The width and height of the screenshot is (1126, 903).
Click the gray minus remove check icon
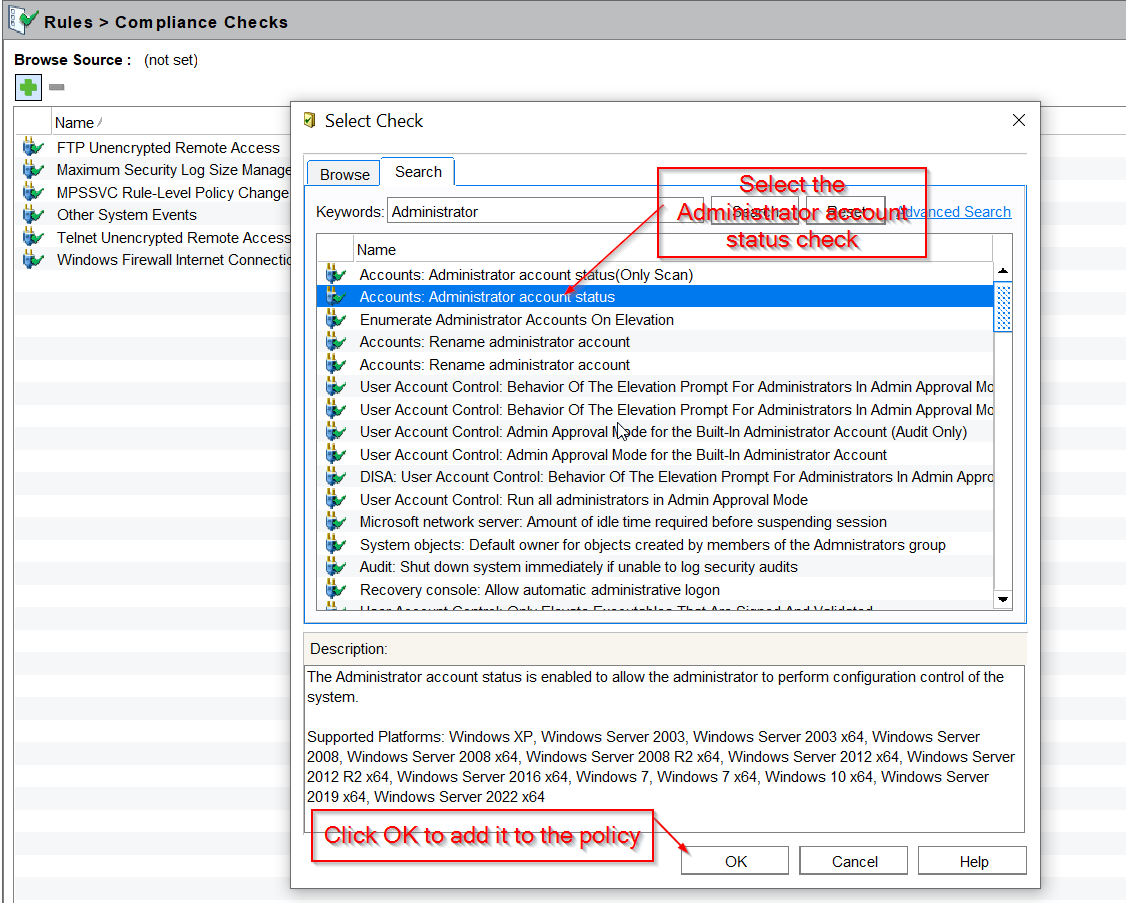tap(57, 88)
